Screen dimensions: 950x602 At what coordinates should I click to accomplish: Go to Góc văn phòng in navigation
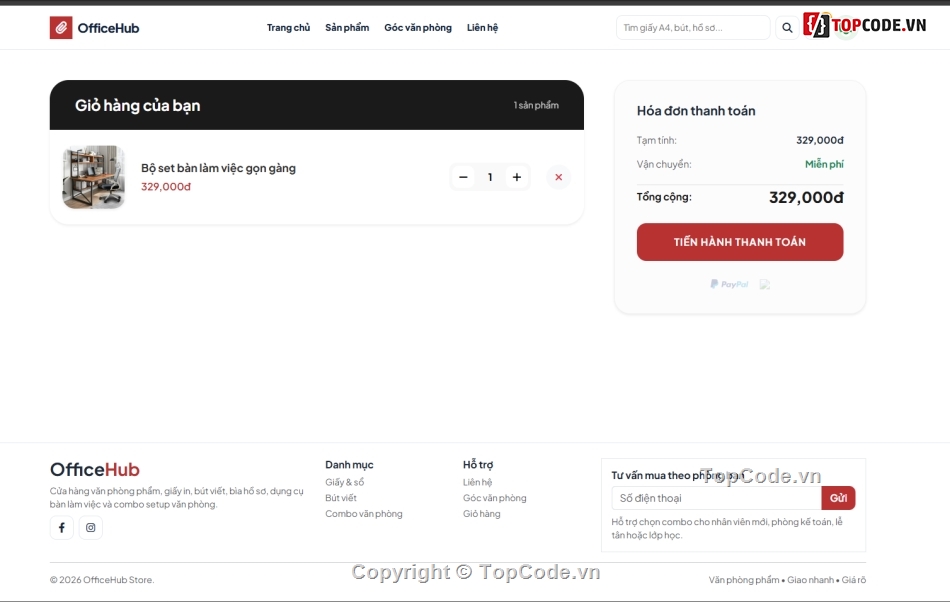click(418, 28)
